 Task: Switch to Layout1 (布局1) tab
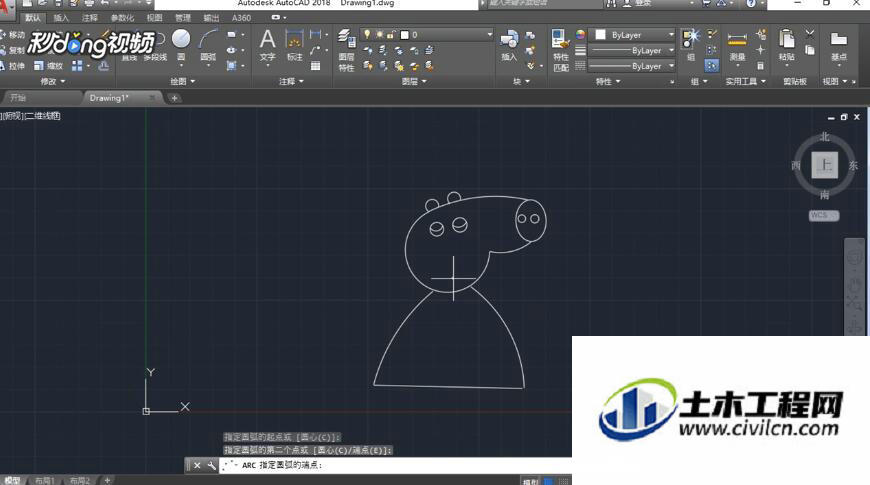(x=44, y=481)
